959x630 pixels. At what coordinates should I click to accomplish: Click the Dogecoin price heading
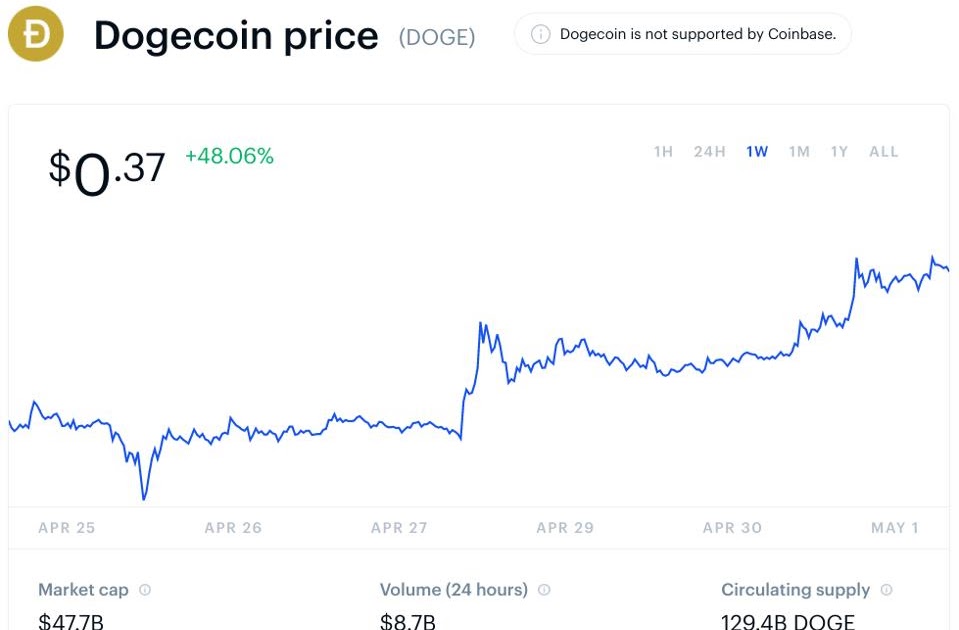coord(236,35)
